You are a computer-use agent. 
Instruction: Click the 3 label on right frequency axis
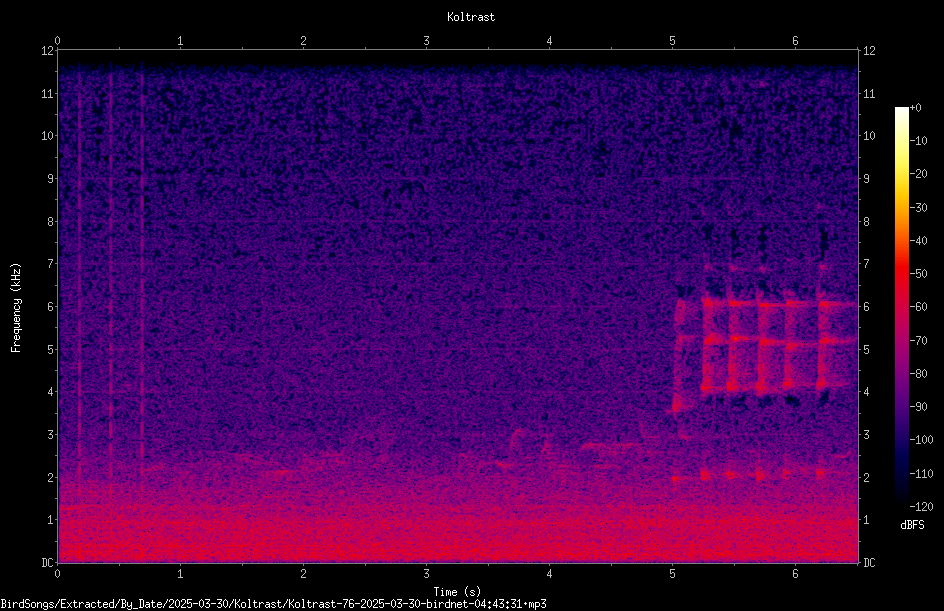coord(866,435)
